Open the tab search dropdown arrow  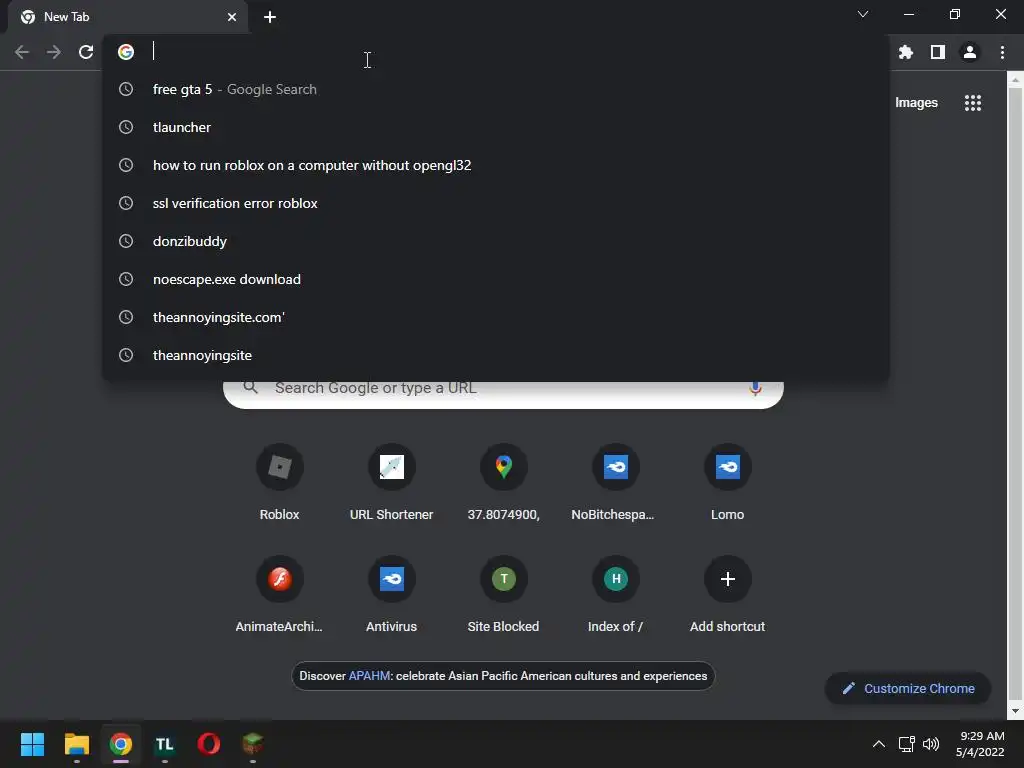863,14
